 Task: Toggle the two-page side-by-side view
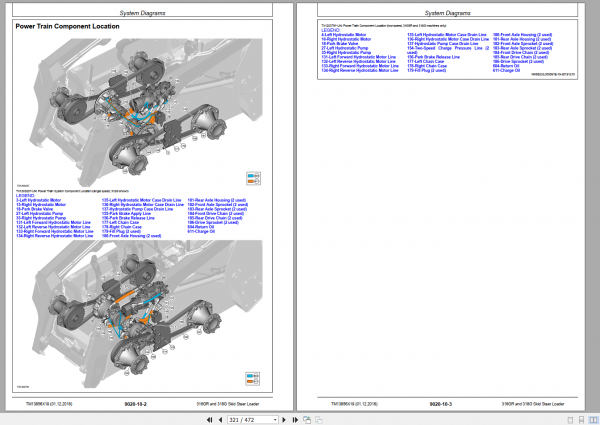click(593, 420)
